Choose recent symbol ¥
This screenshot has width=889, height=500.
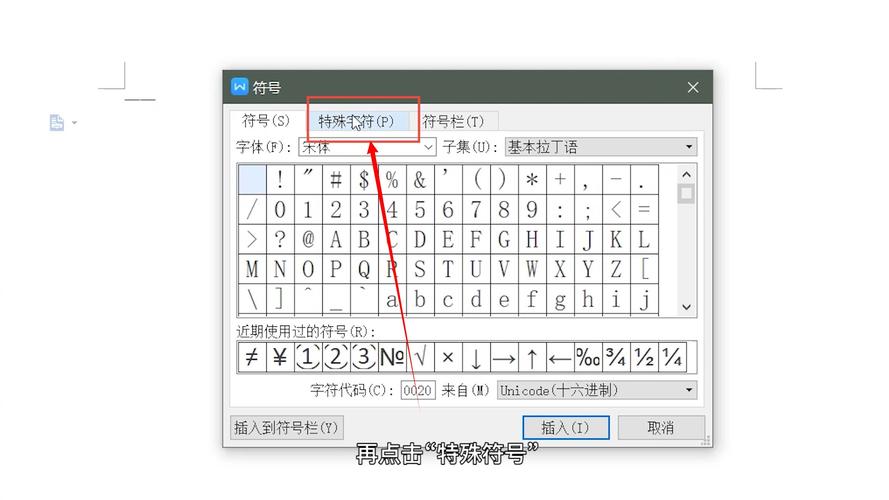pyautogui.click(x=280, y=357)
